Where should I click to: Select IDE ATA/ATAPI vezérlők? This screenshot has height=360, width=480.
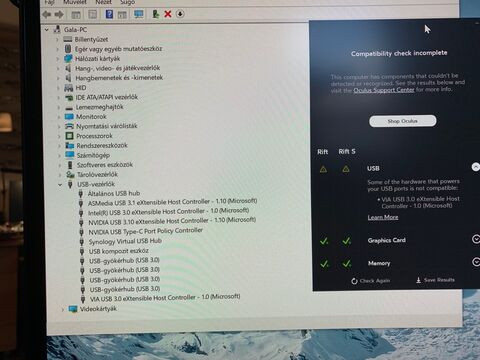coord(107,97)
